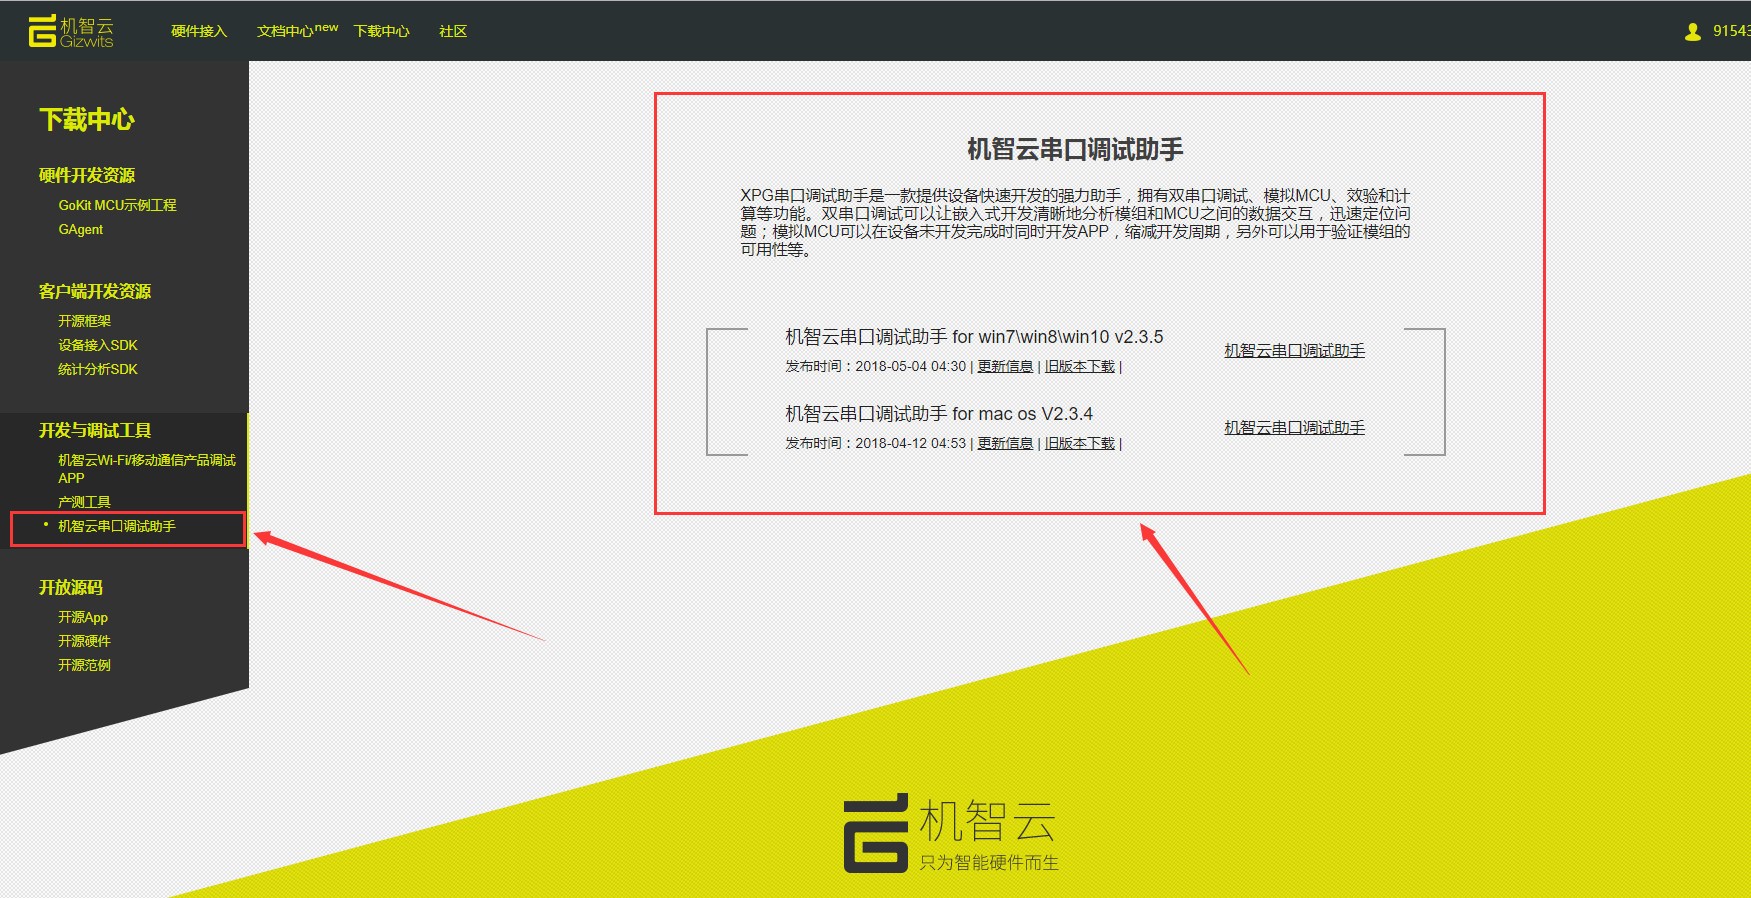Go to 下载中心 in top navigation
The image size is (1751, 898).
point(381,32)
